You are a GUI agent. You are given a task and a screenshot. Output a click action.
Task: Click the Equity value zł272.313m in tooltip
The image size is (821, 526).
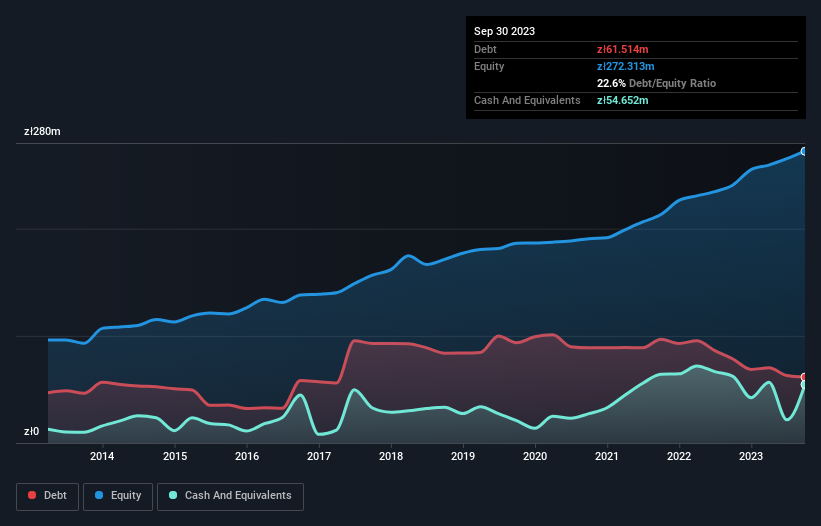pos(626,66)
